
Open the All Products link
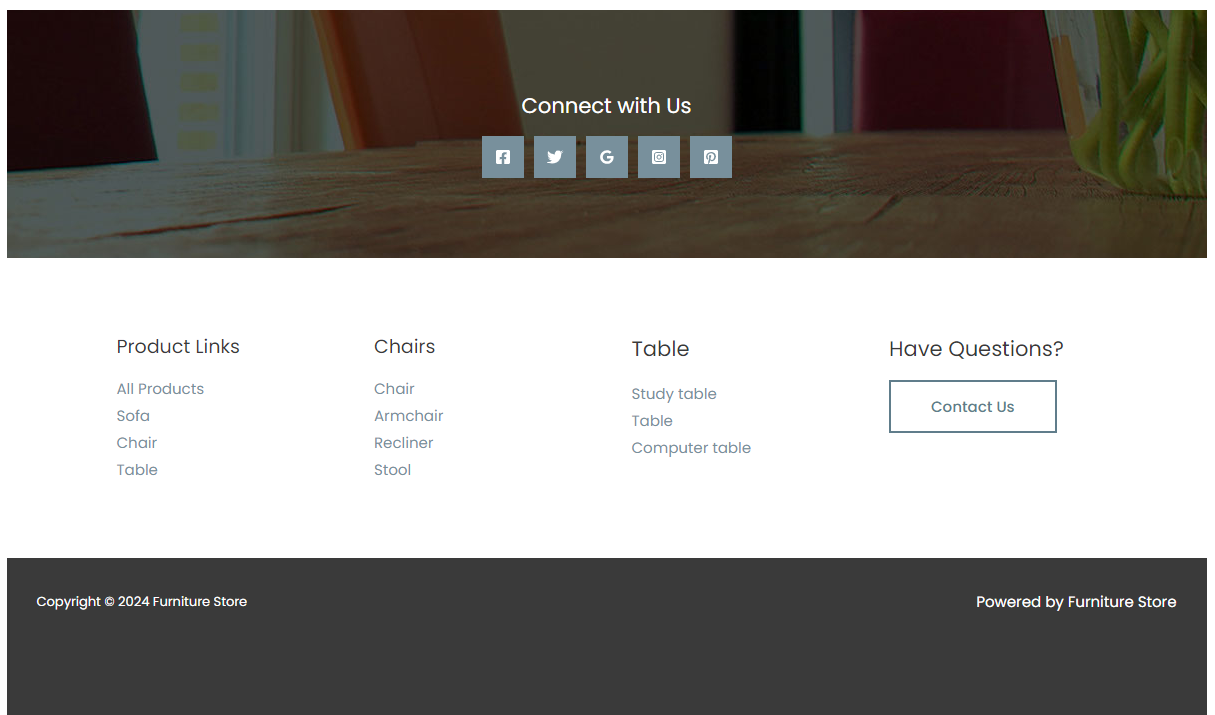(160, 389)
